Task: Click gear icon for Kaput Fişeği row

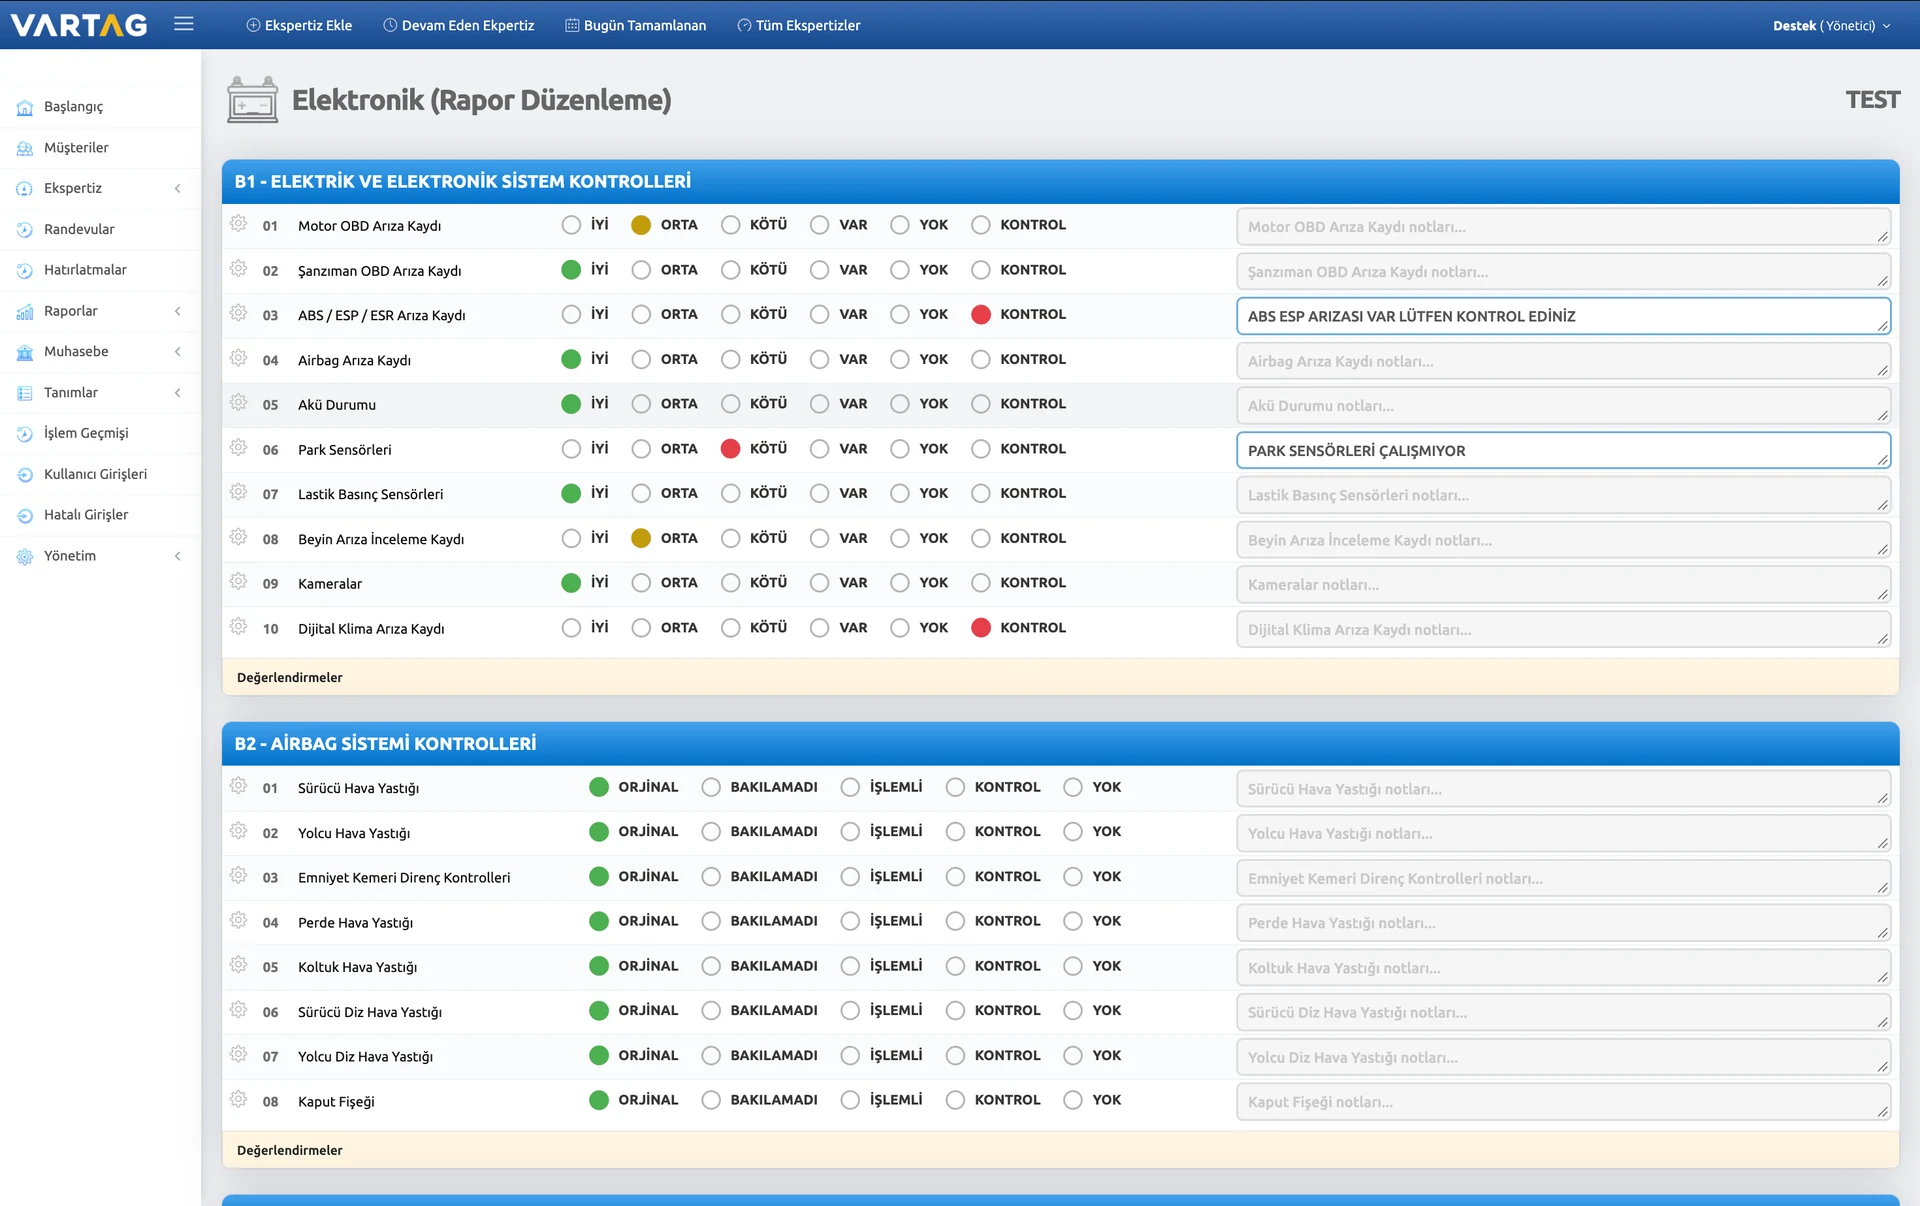Action: pos(238,1099)
